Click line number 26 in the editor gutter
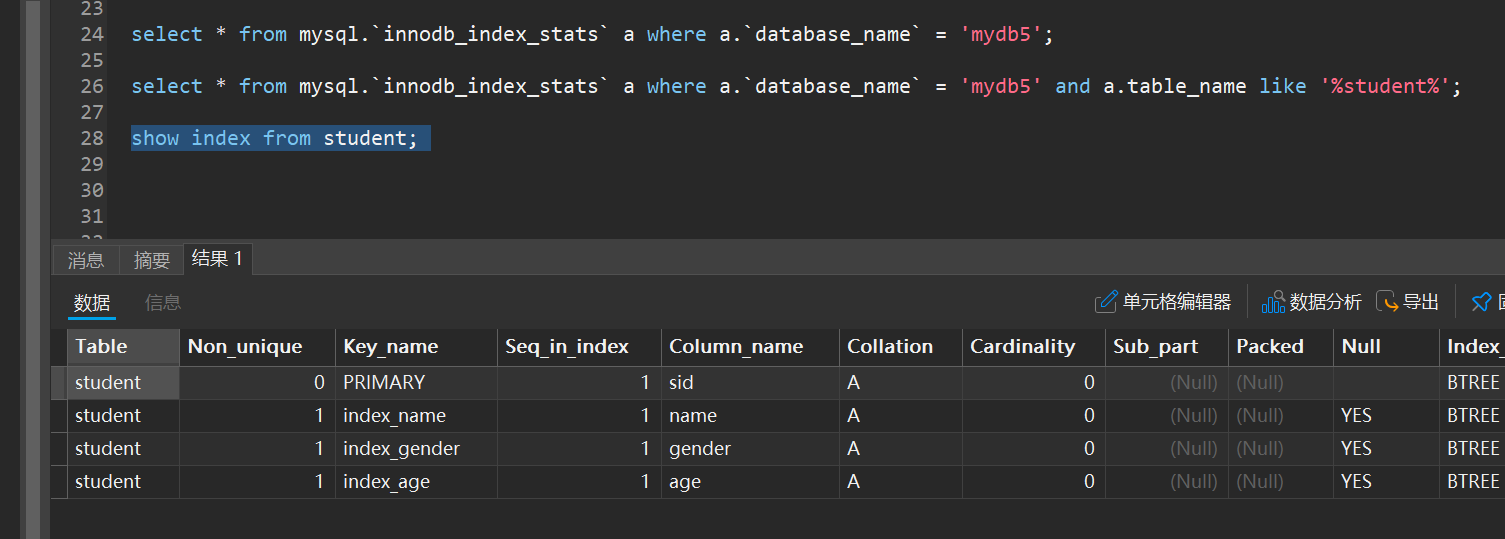Screen dimensions: 1505x539 [92, 86]
